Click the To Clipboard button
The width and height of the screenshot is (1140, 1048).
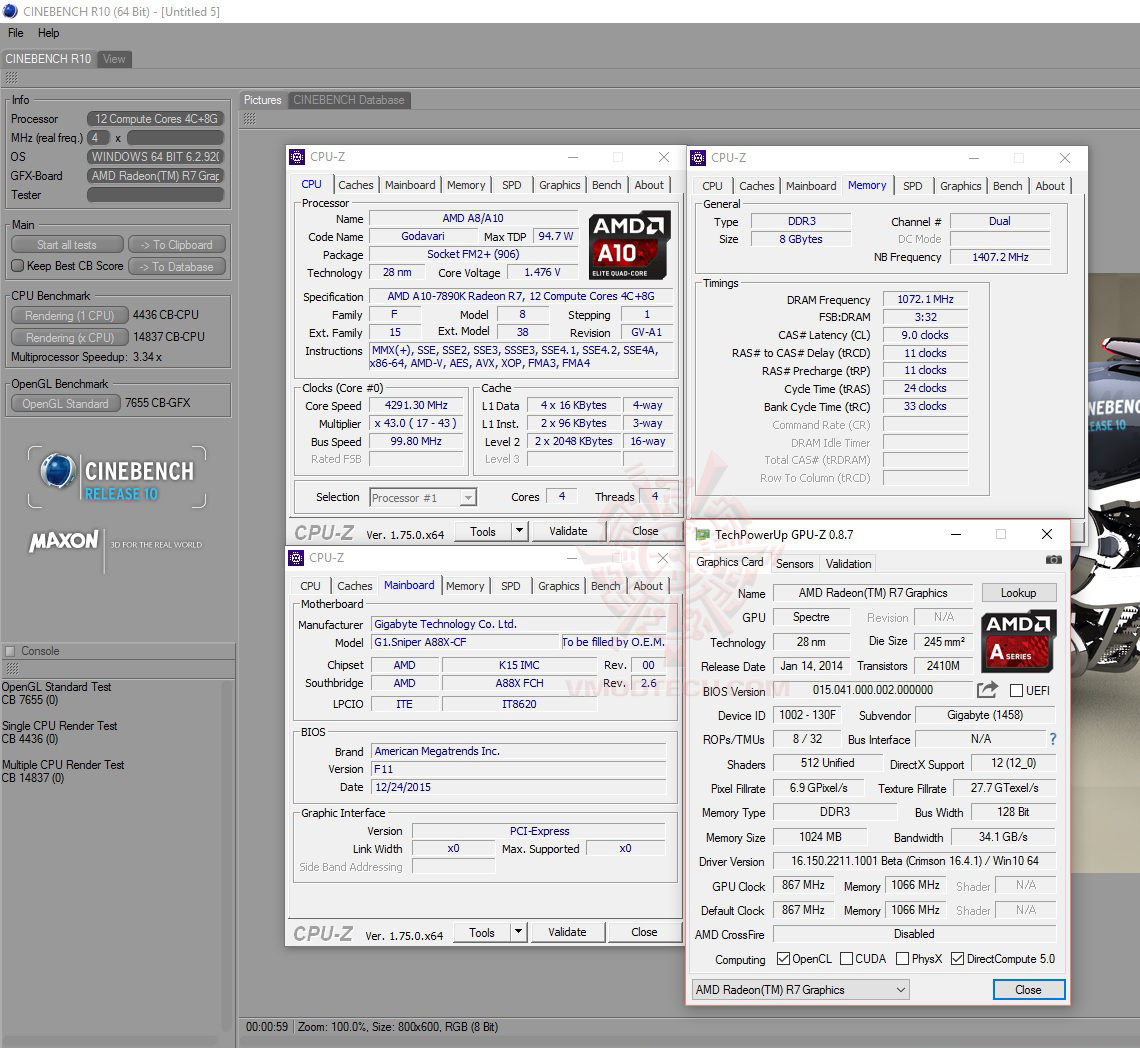(177, 244)
